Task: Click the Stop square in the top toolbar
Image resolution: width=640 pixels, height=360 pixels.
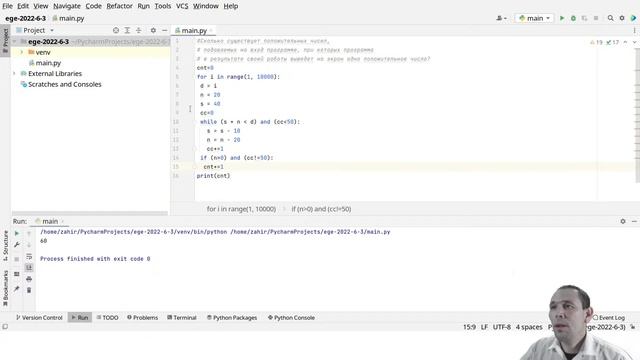Action: click(x=596, y=18)
